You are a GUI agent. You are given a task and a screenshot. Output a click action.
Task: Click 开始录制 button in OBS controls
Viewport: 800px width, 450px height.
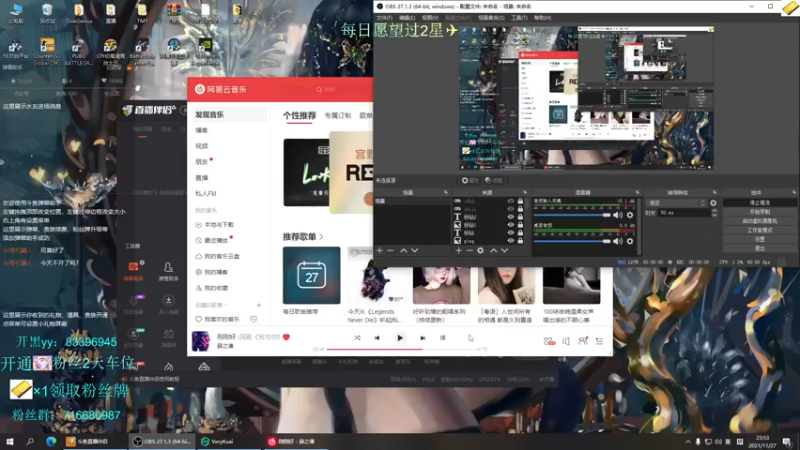760,212
